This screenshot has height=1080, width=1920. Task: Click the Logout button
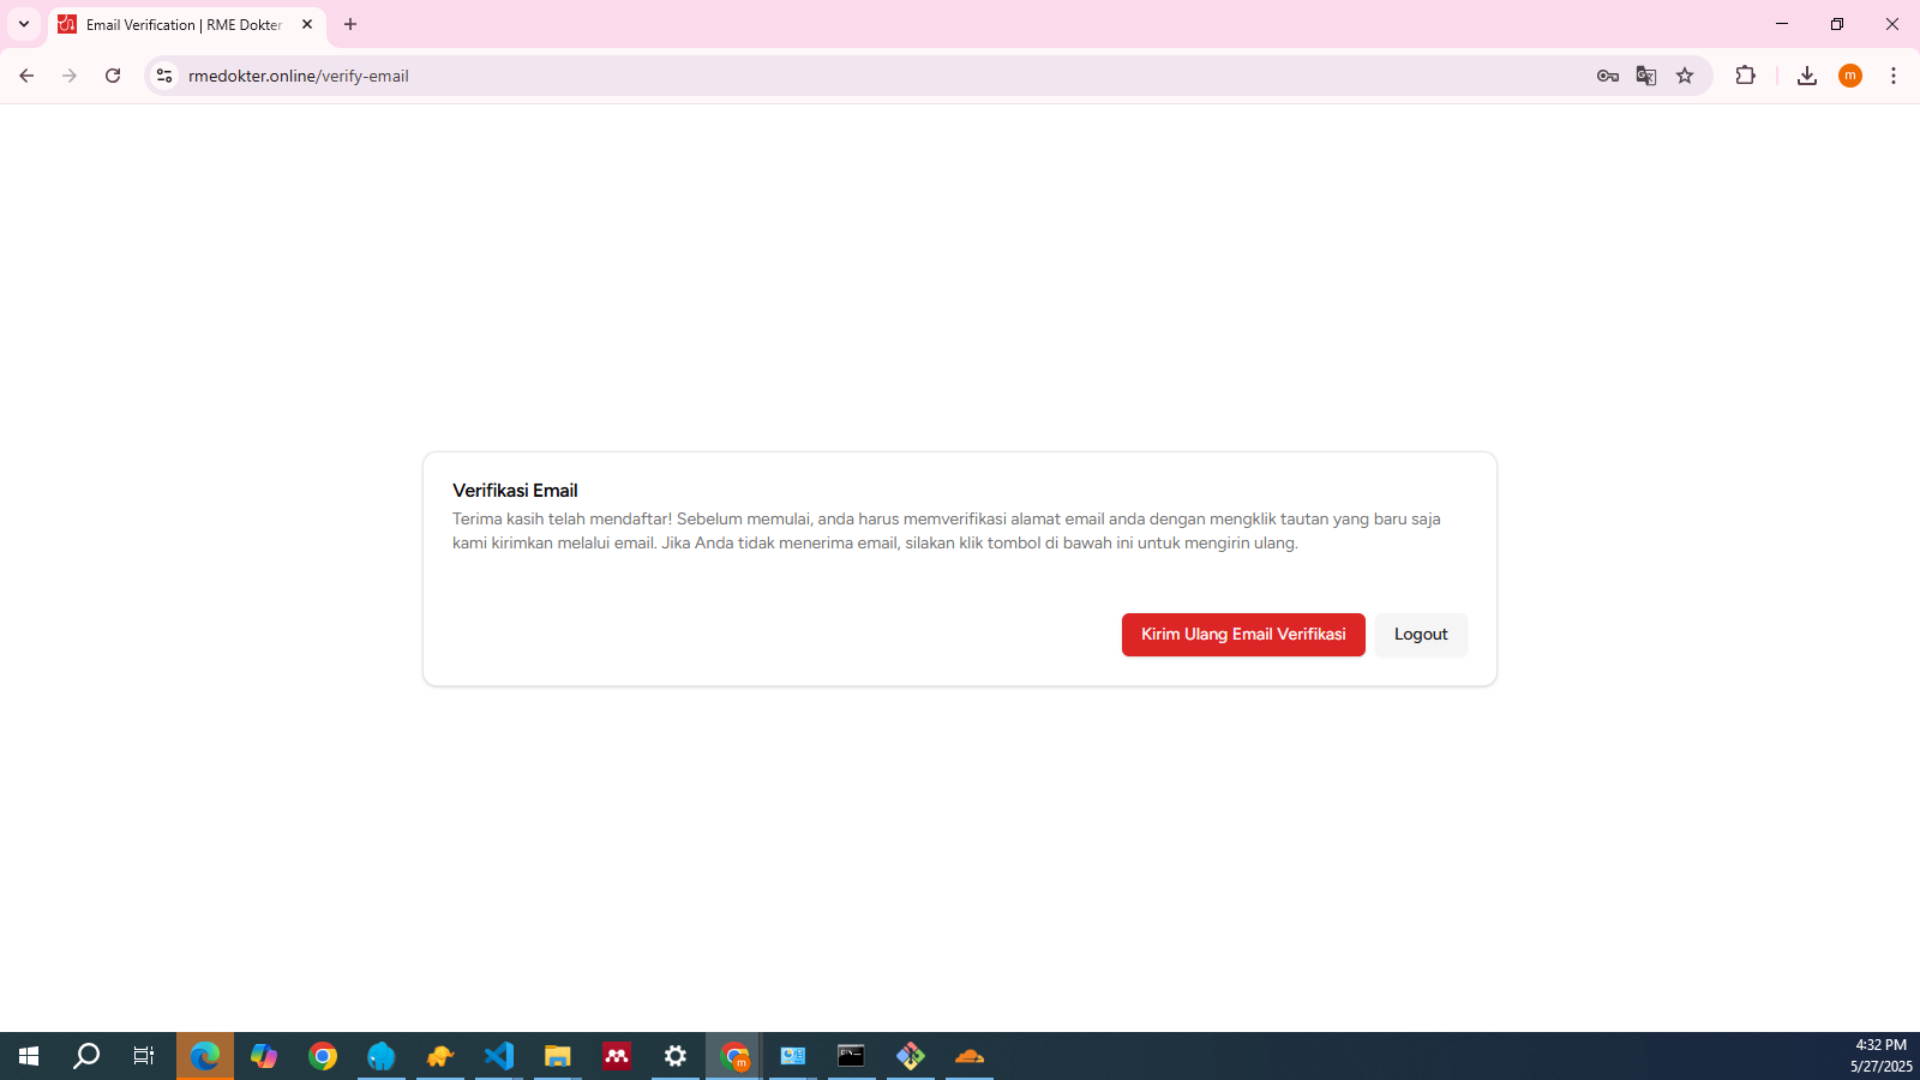1420,634
